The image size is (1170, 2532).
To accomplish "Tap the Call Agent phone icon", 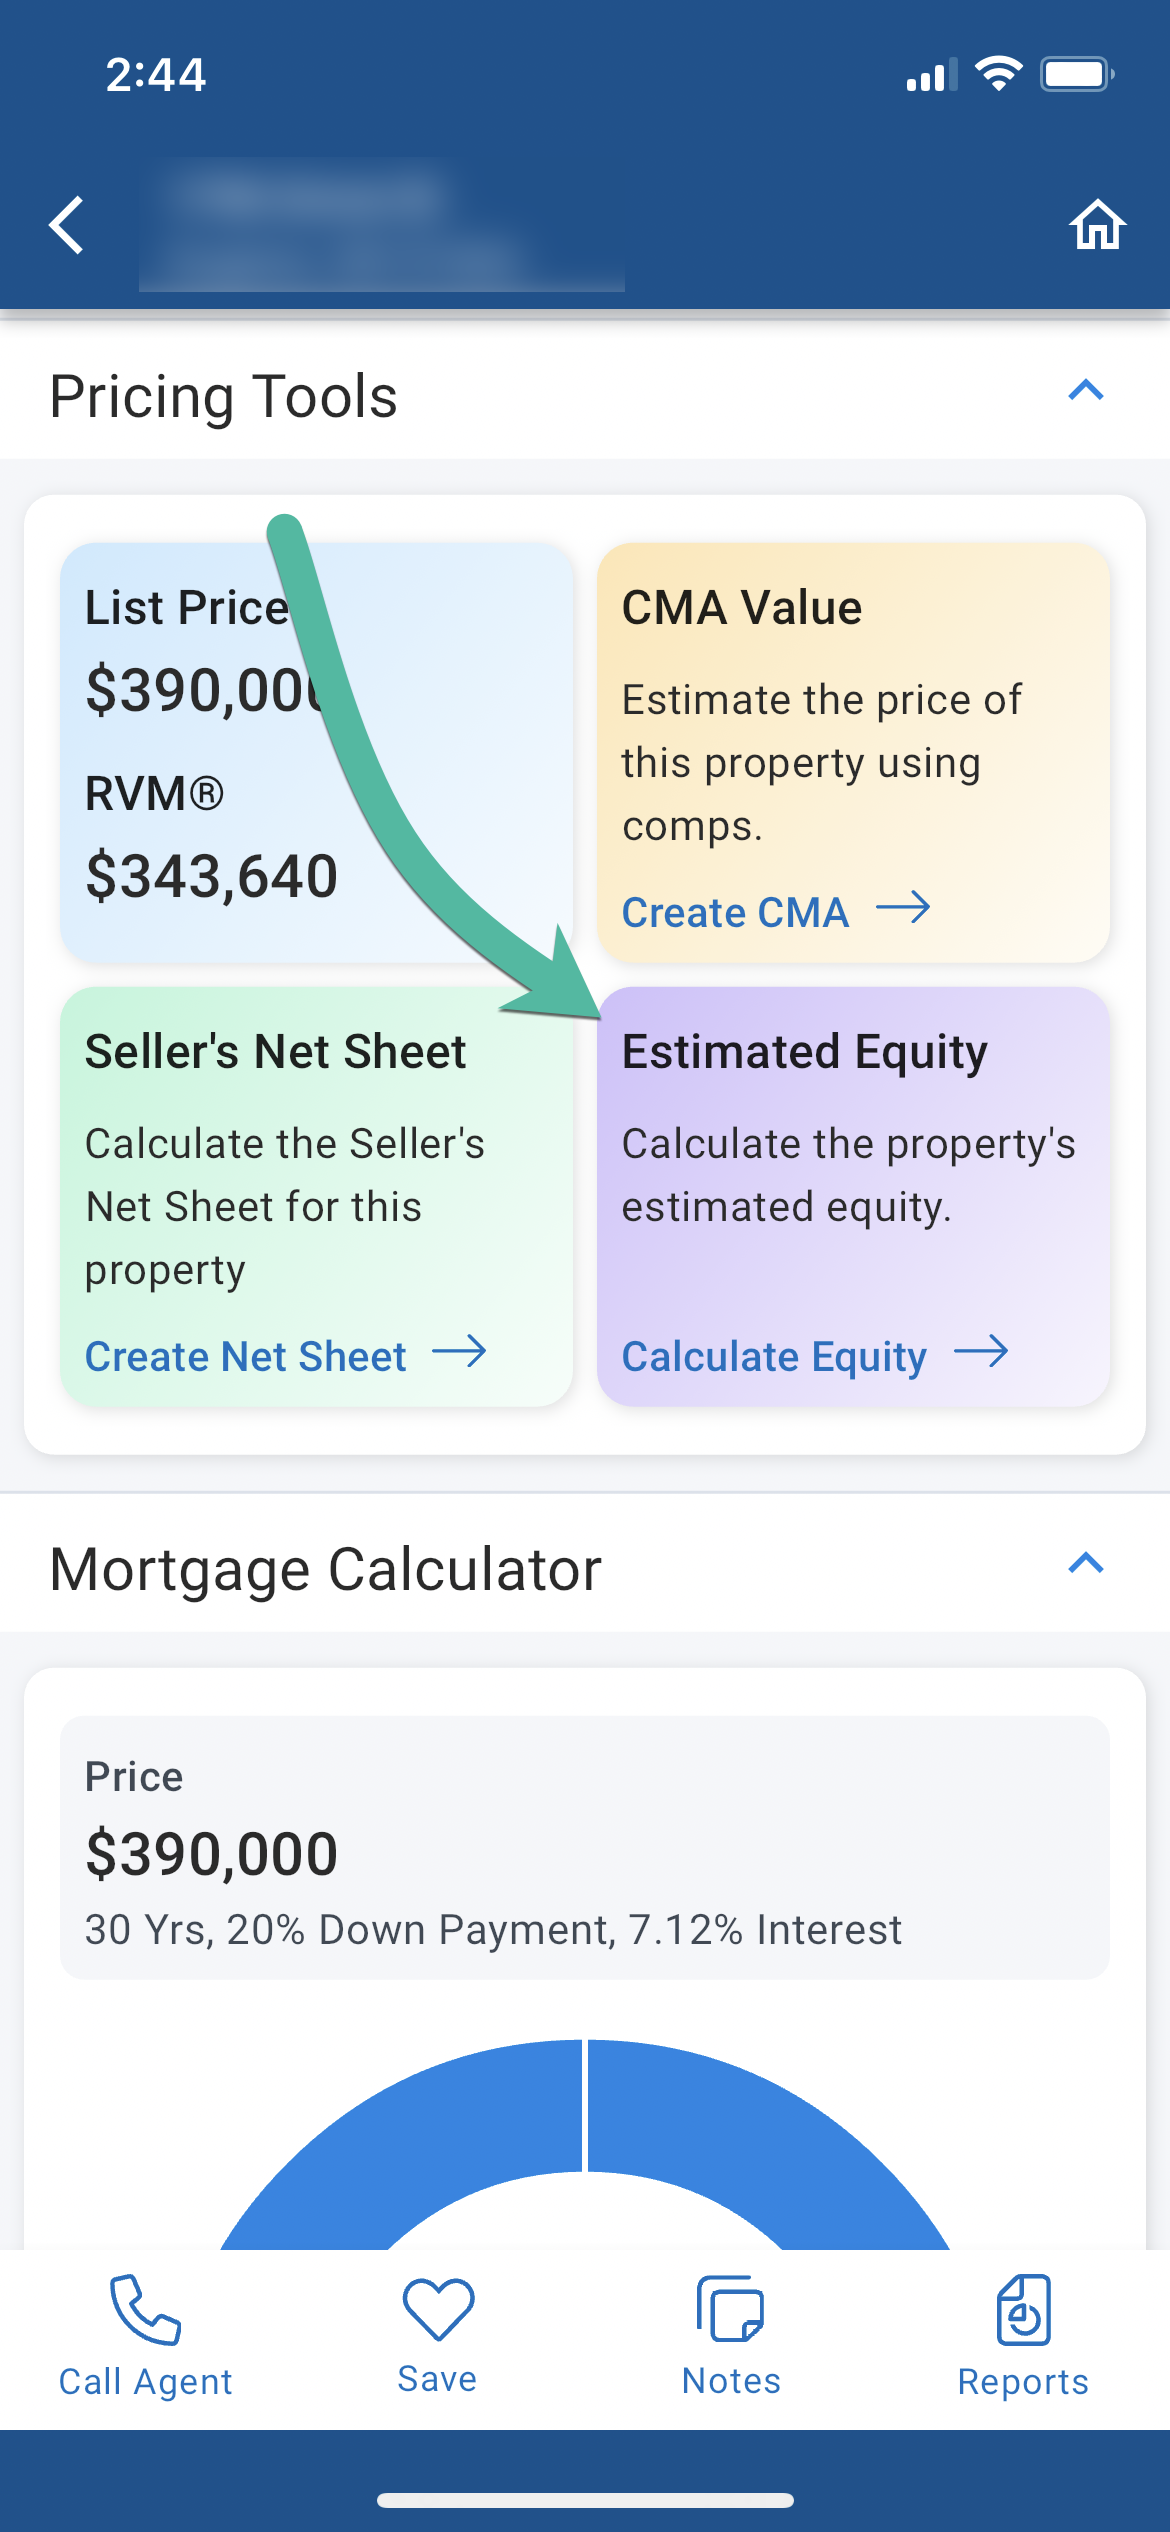I will click(145, 2310).
